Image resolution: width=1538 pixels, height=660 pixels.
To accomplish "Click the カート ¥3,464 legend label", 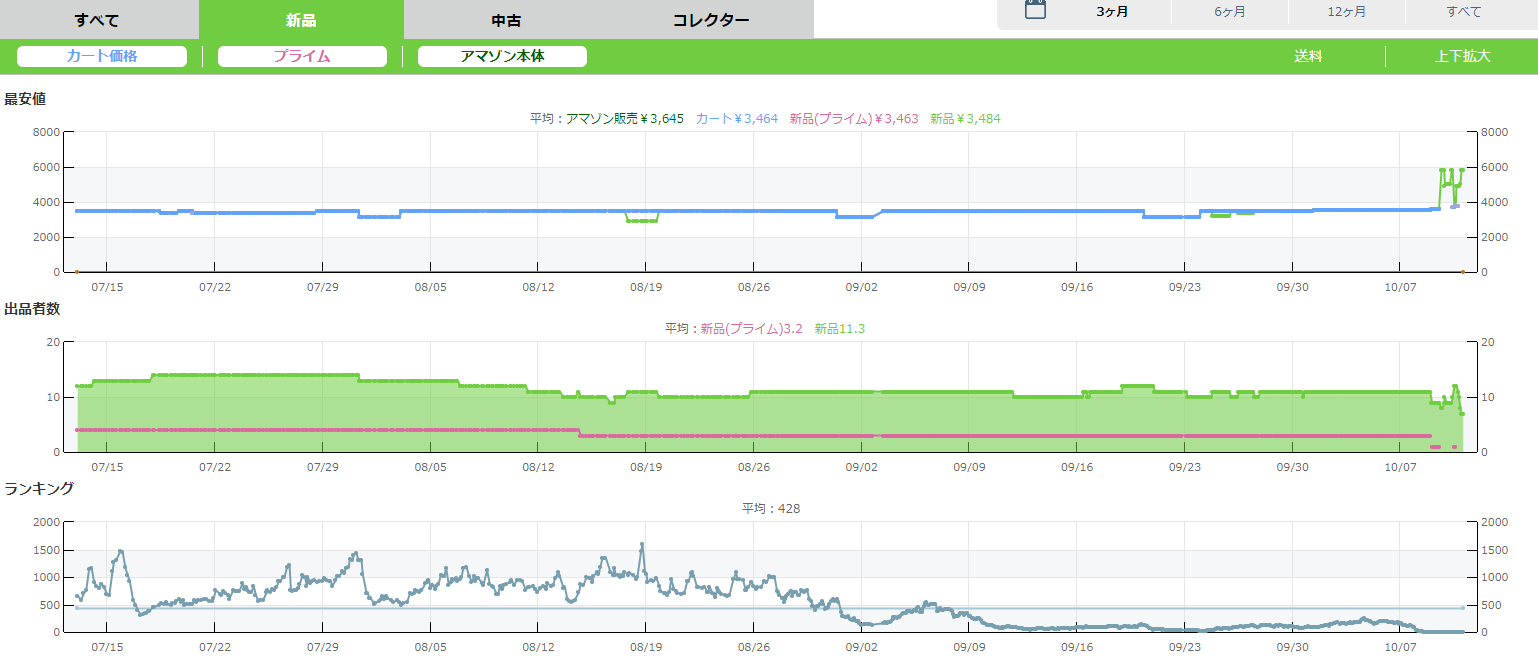I will click(x=736, y=118).
